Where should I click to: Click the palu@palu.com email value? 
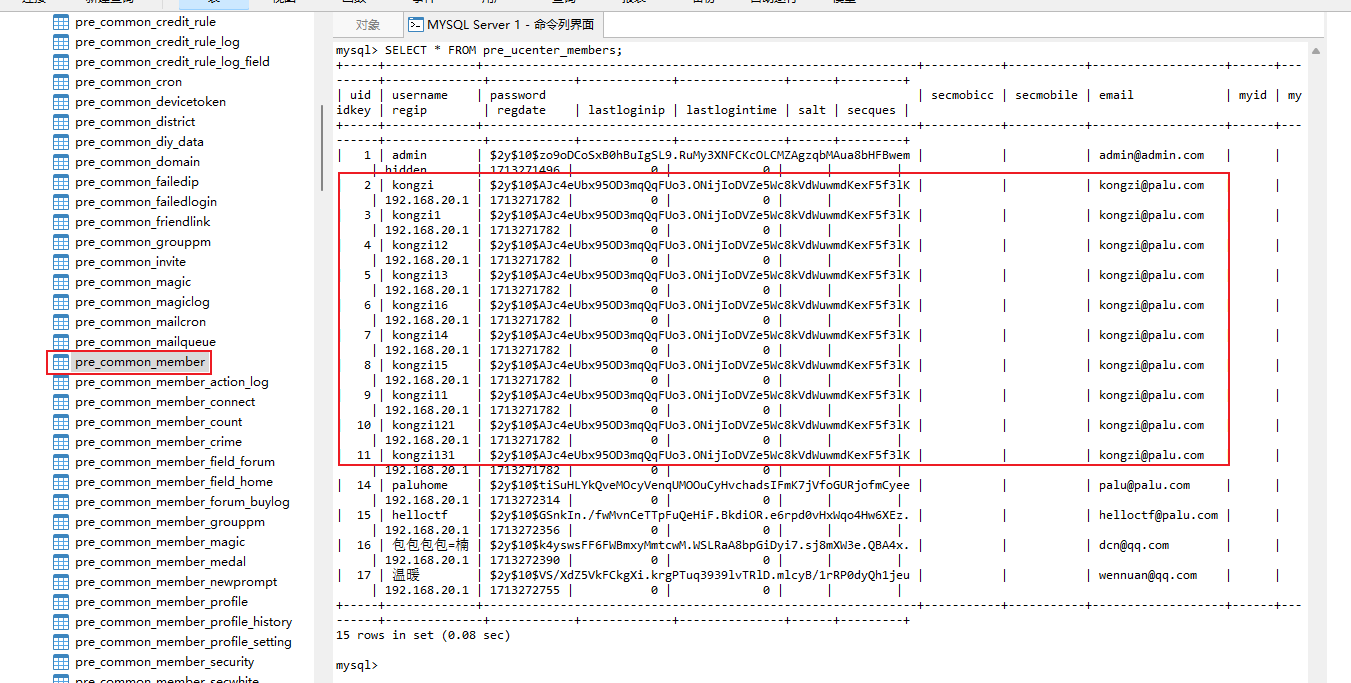point(1145,485)
